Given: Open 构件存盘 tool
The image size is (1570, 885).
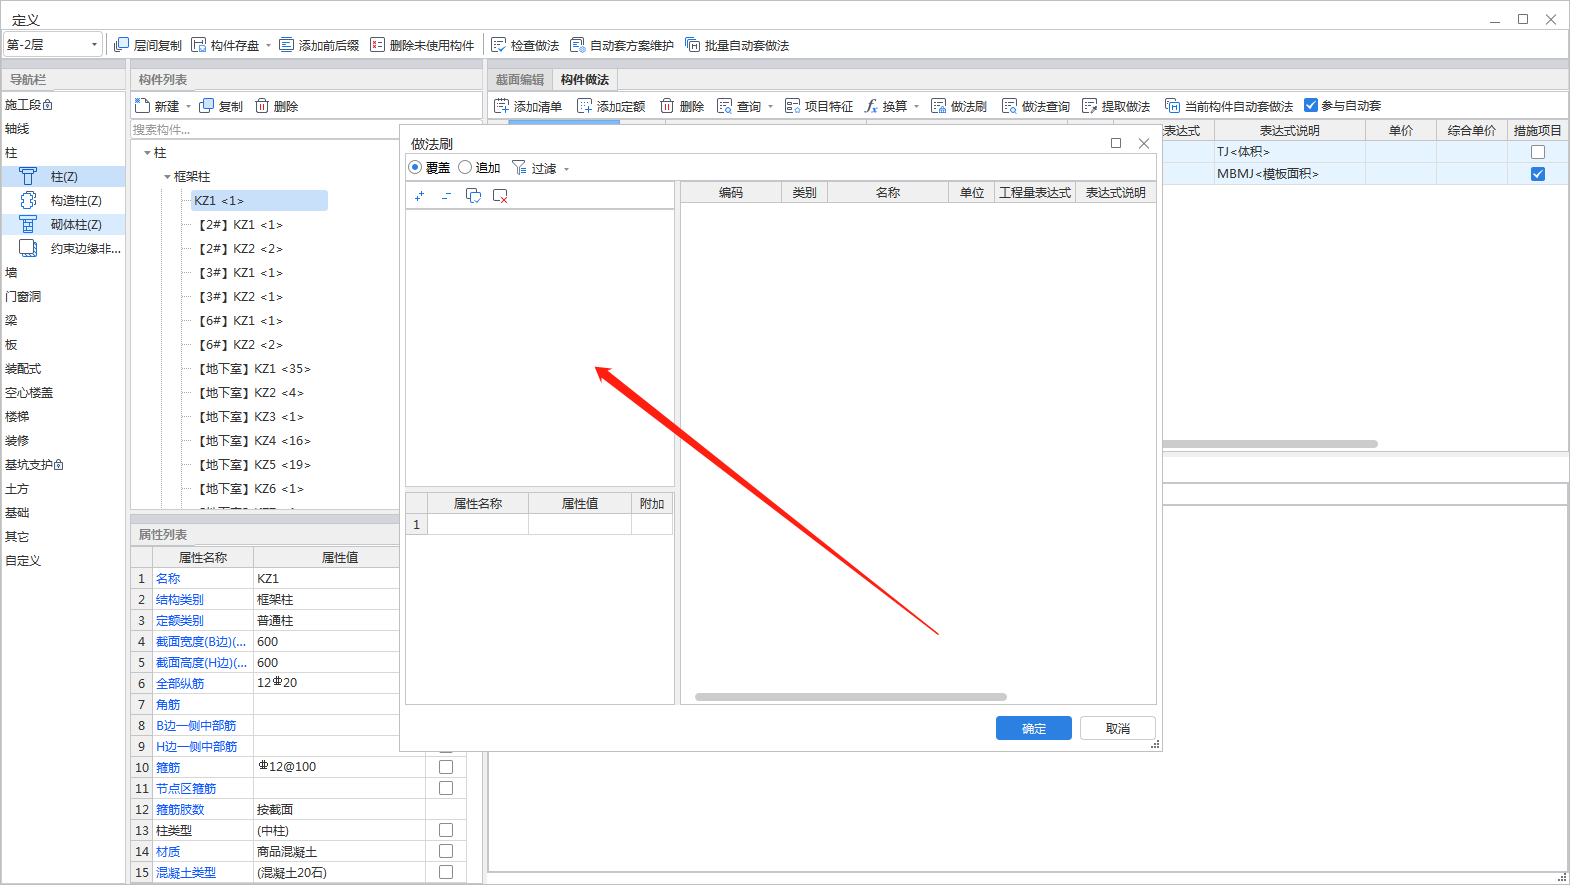Looking at the screenshot, I should pyautogui.click(x=226, y=45).
